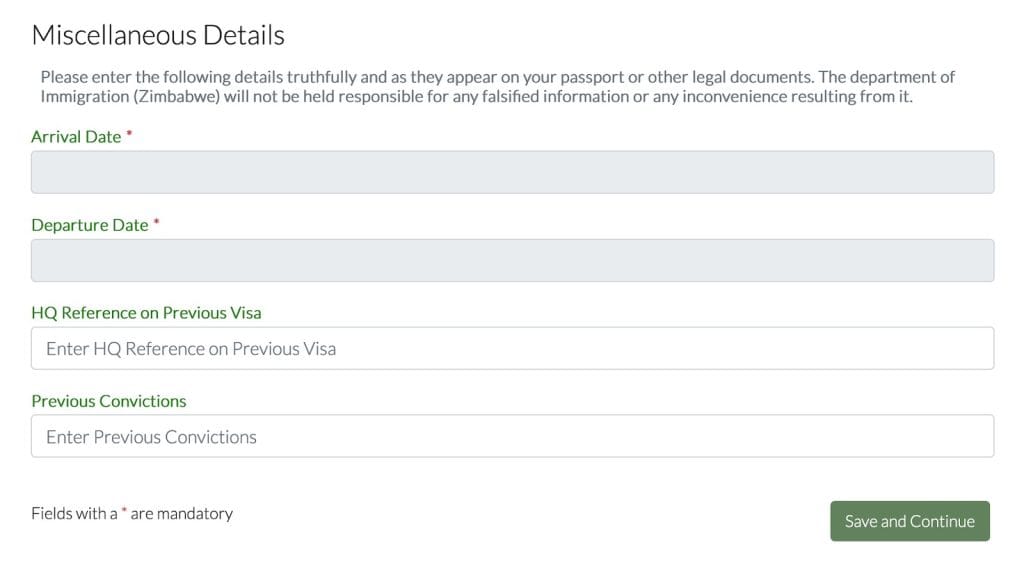1024x563 pixels.
Task: Focus the Previous Convictions text field
Action: (x=512, y=436)
